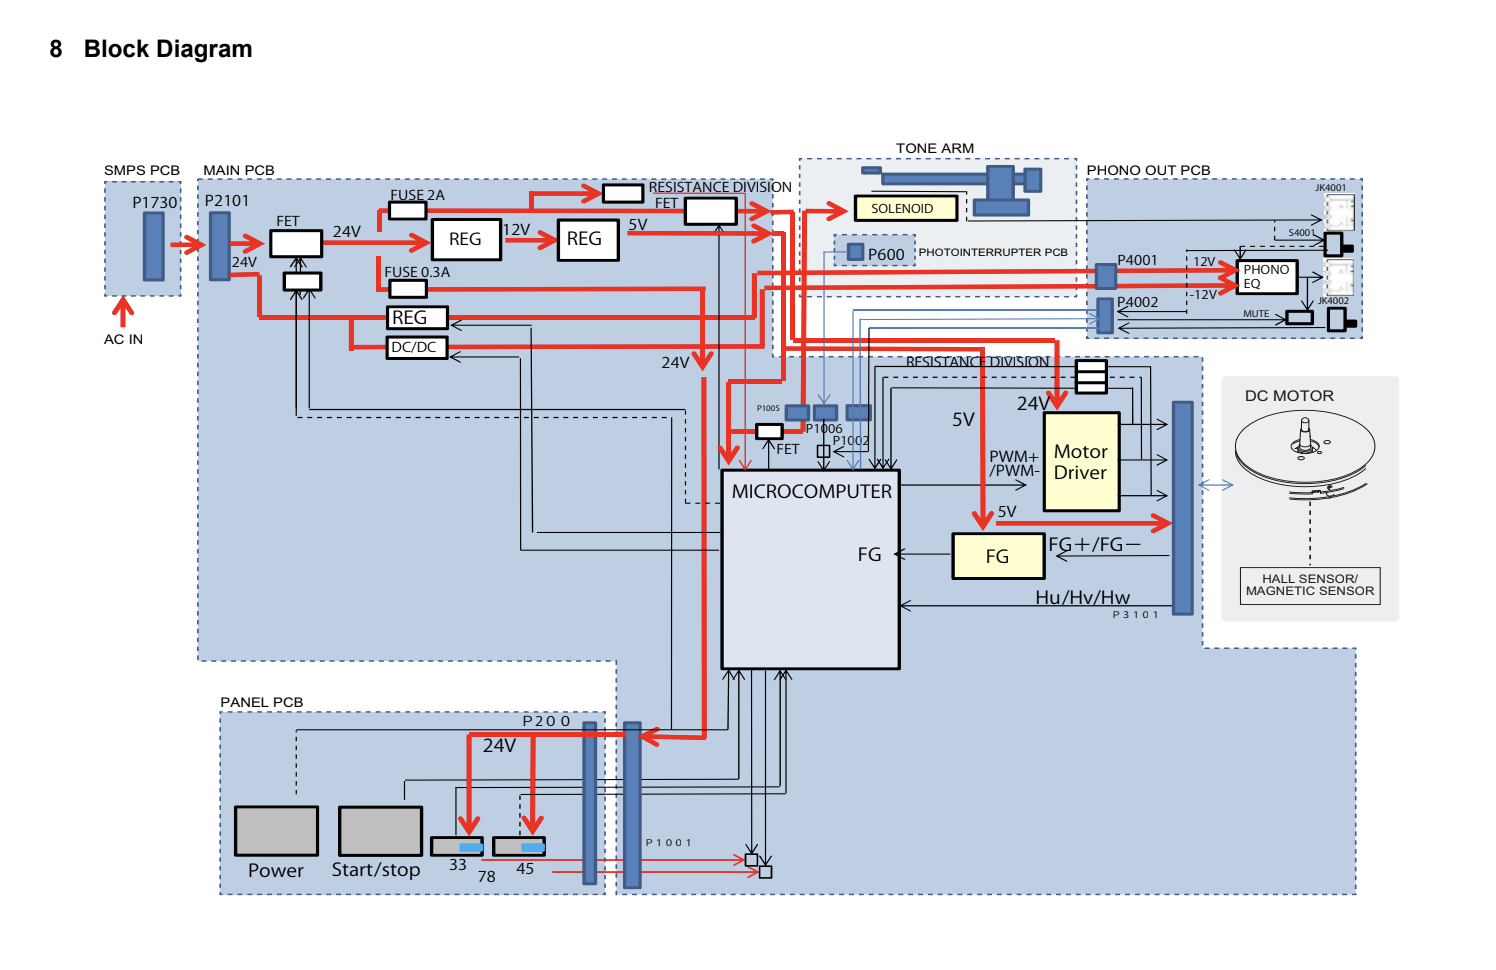The height and width of the screenshot is (970, 1496).
Task: Select the SOLENOID block in Tone Arm
Action: click(x=906, y=208)
